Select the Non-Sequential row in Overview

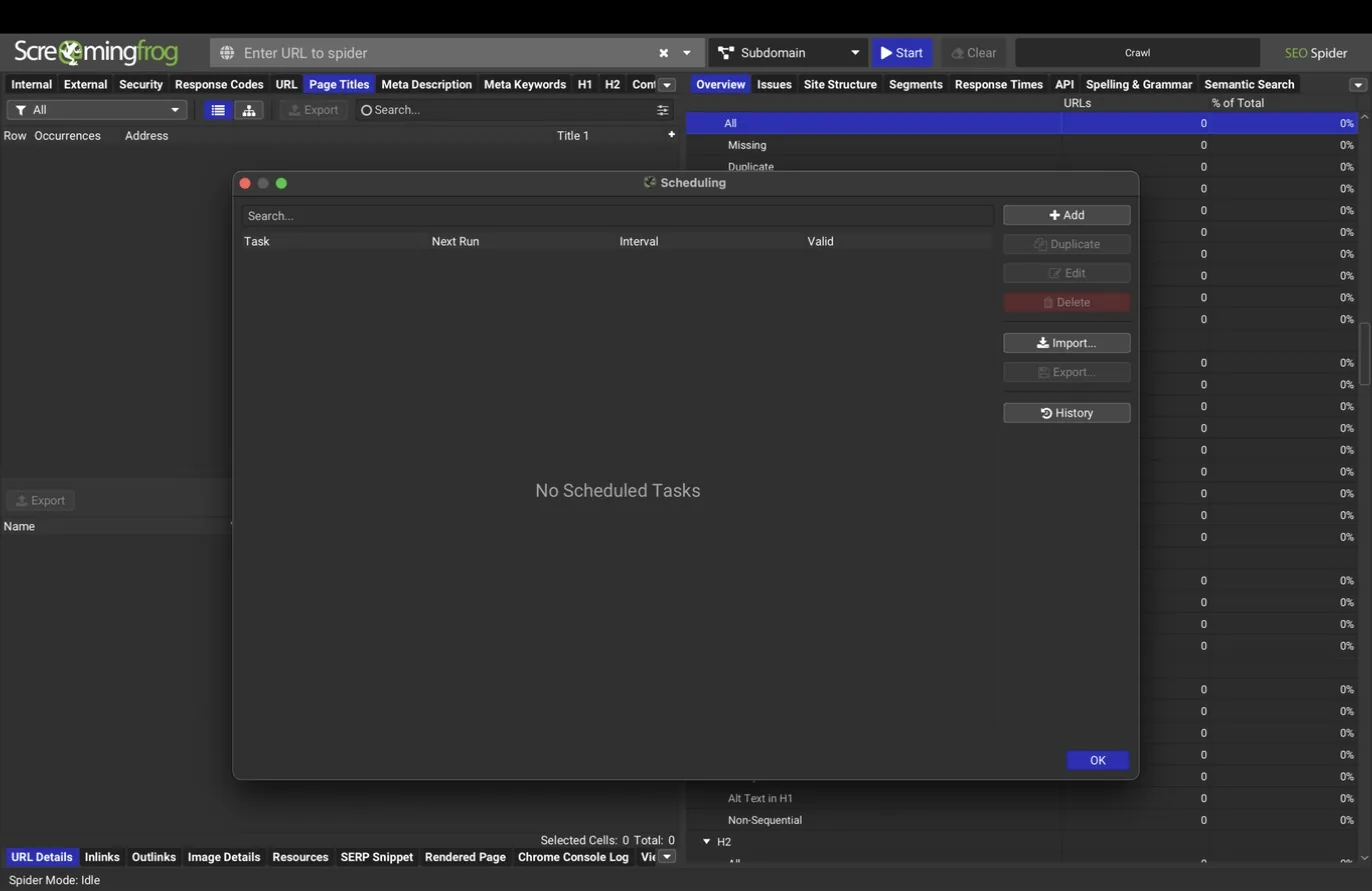click(1021, 820)
